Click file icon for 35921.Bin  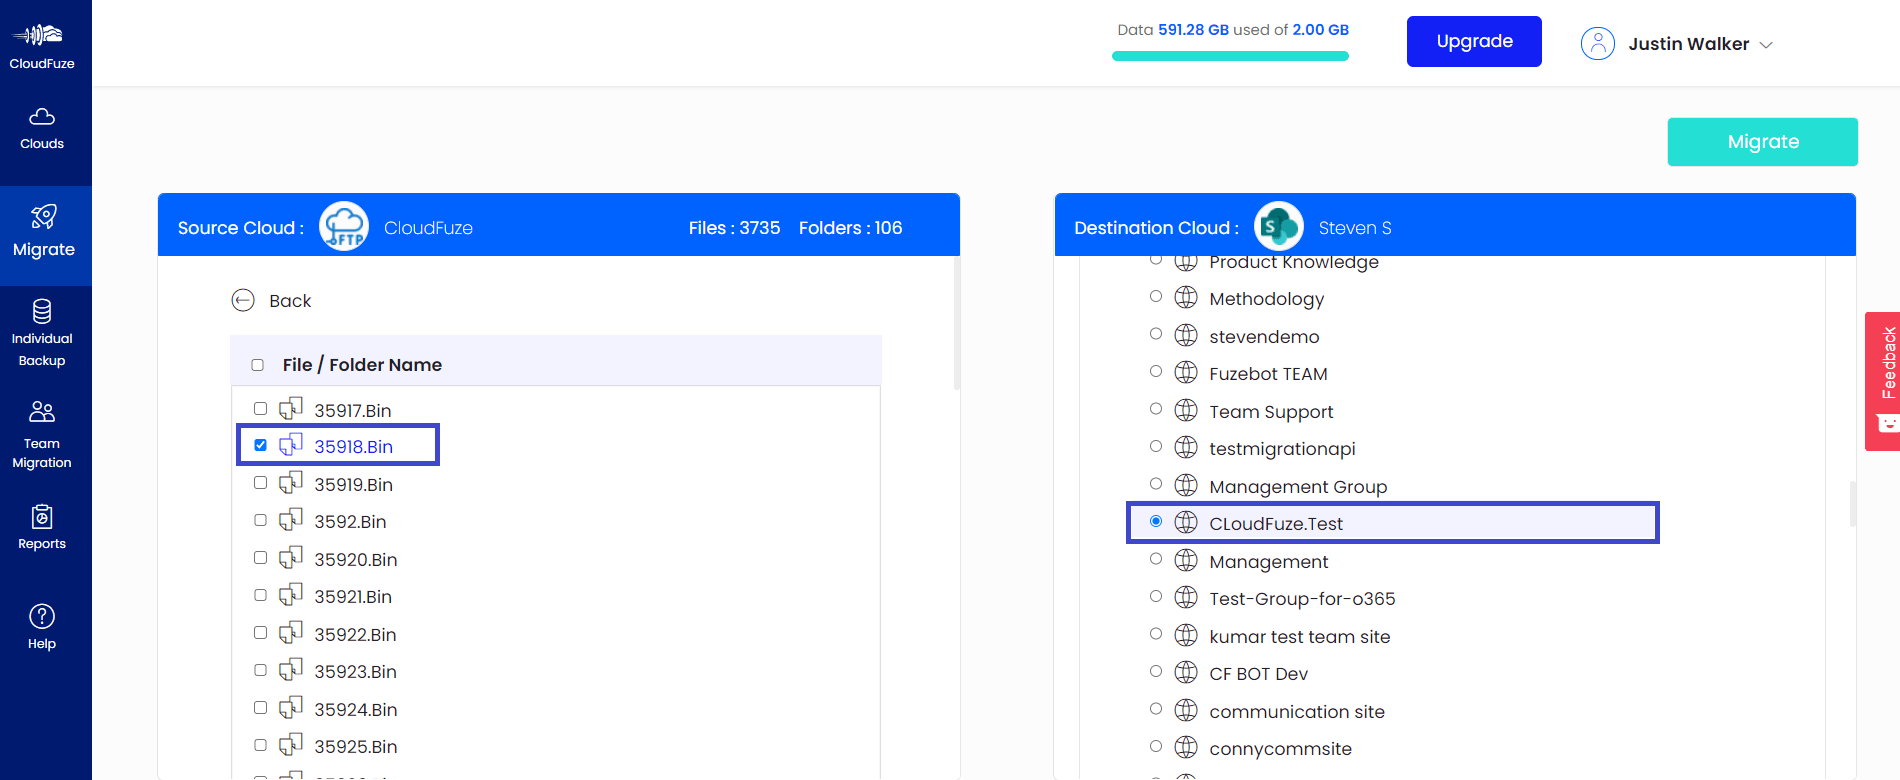pos(291,595)
